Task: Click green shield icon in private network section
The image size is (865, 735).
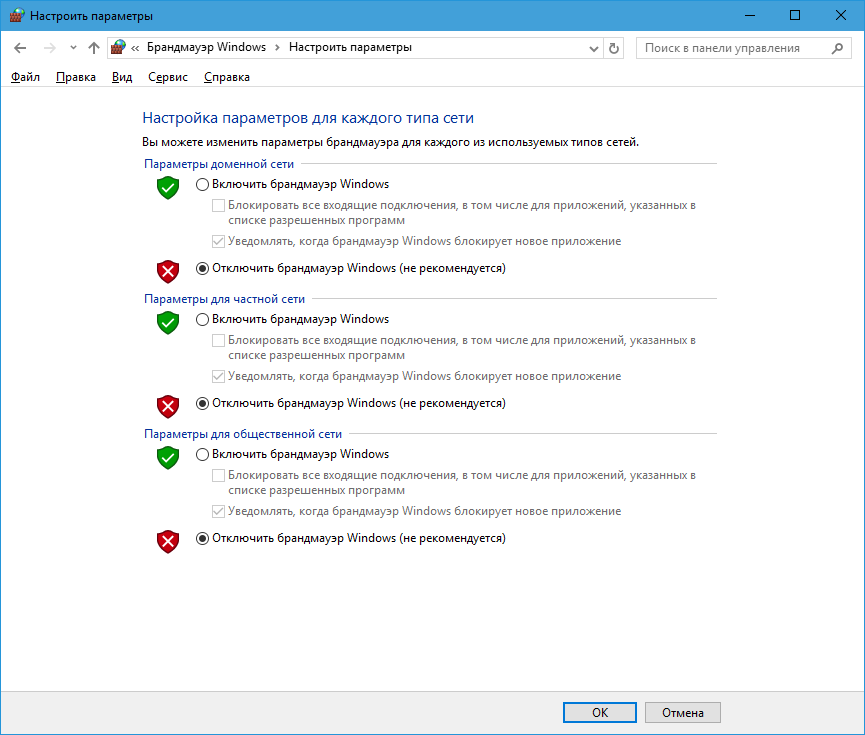Action: coord(168,323)
